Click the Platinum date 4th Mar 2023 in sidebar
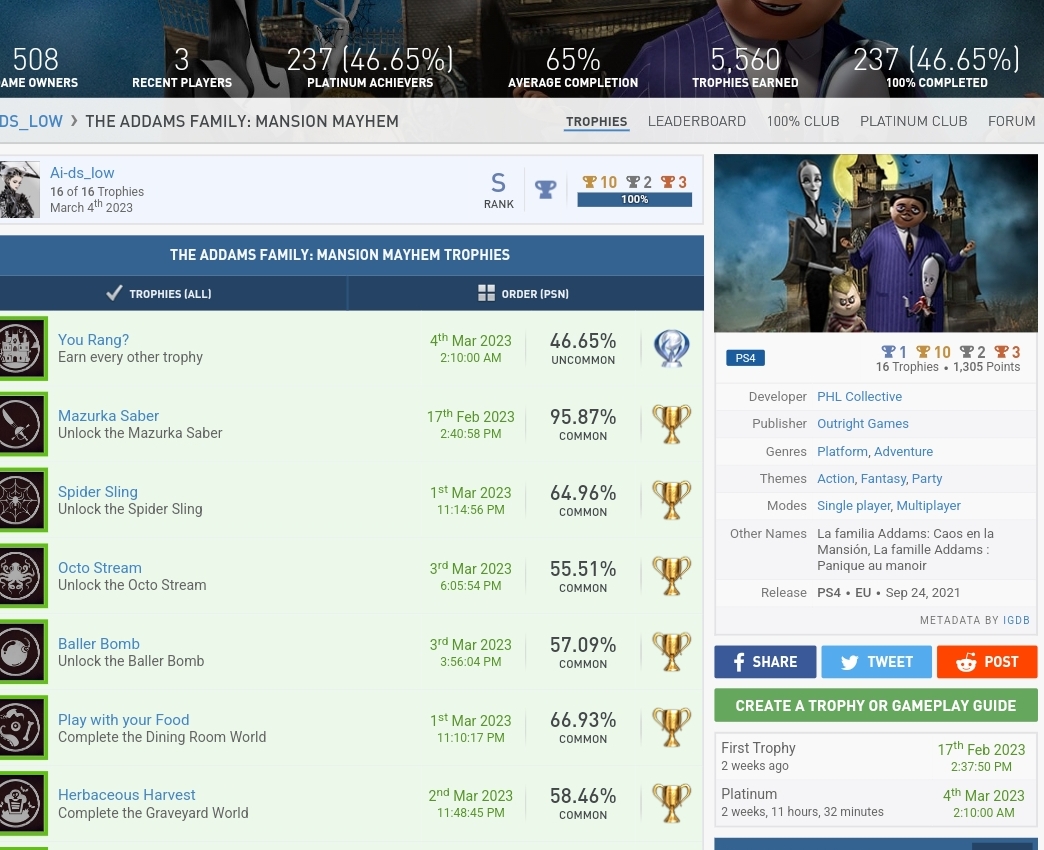This screenshot has height=850, width=1044. click(x=983, y=795)
